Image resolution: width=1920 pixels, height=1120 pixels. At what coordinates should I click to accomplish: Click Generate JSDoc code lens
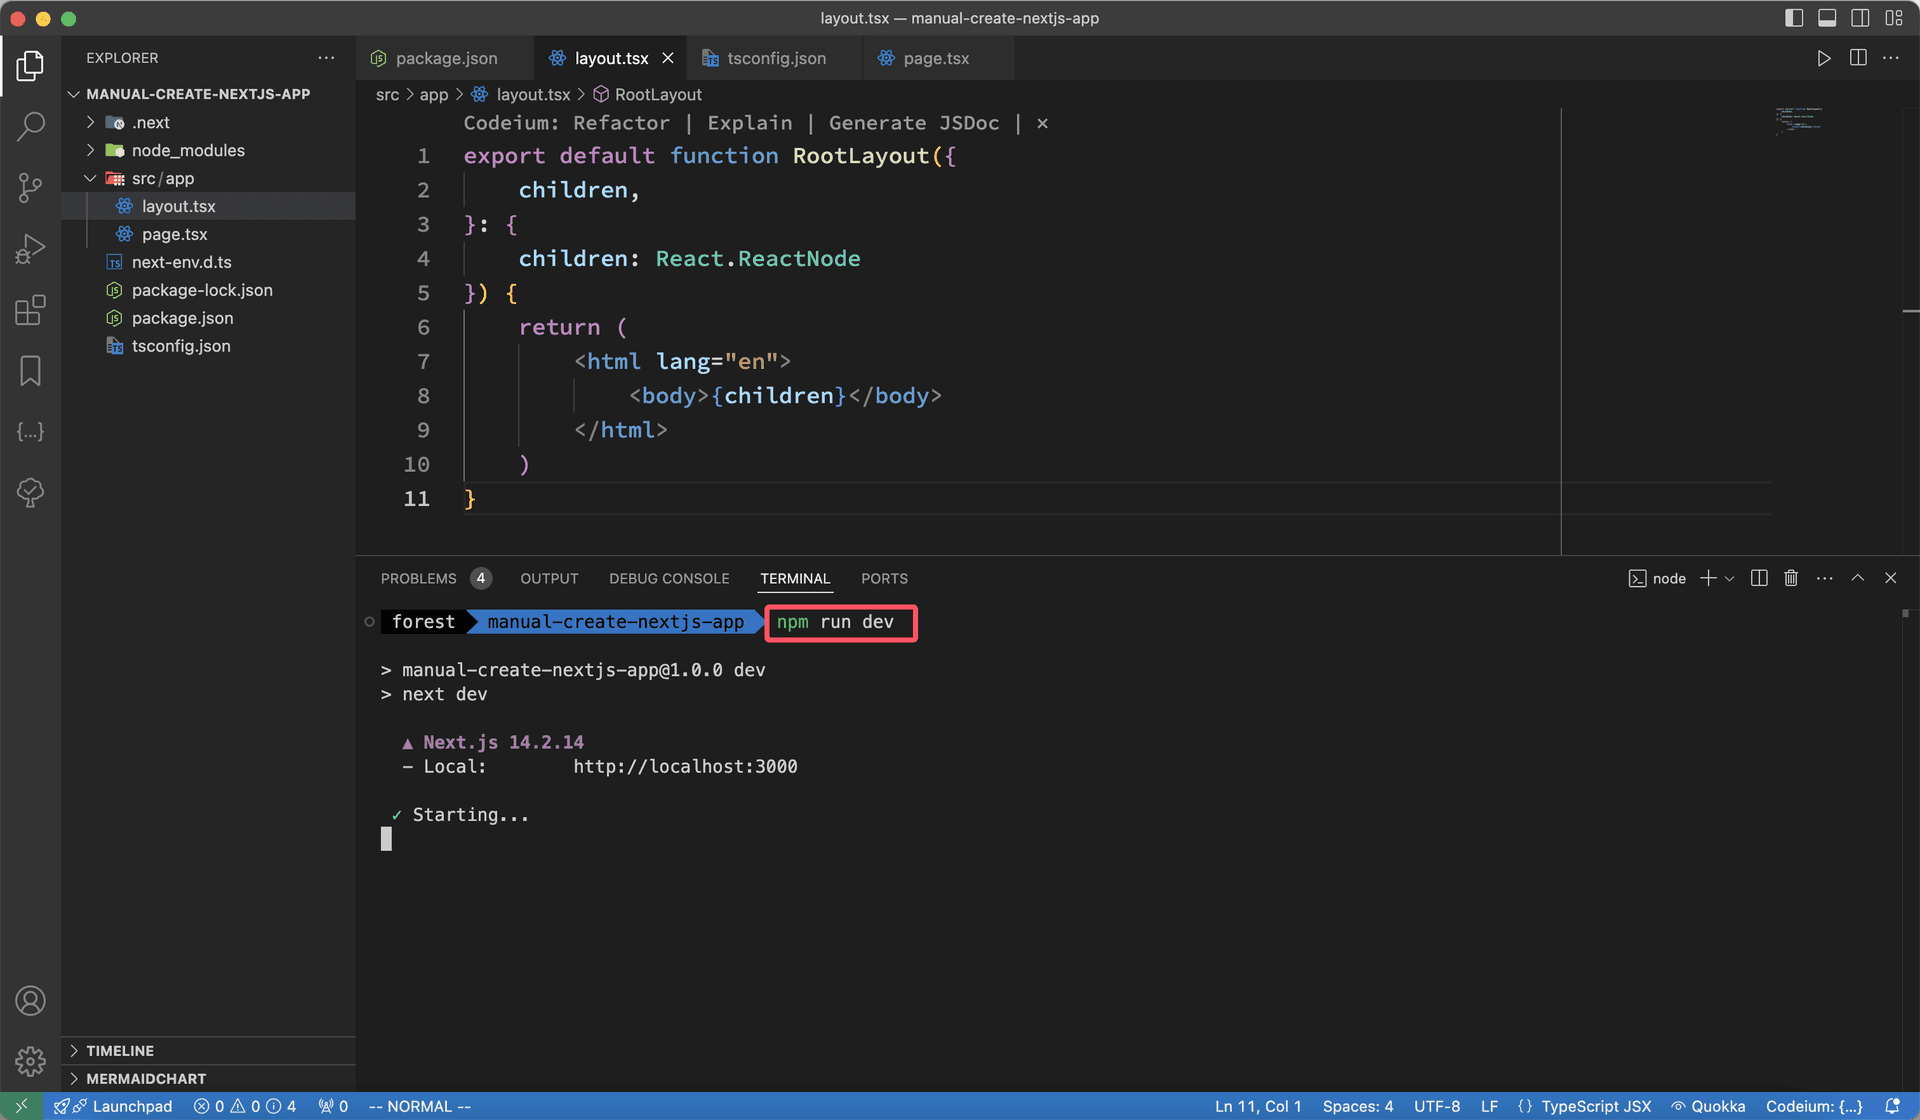[914, 123]
